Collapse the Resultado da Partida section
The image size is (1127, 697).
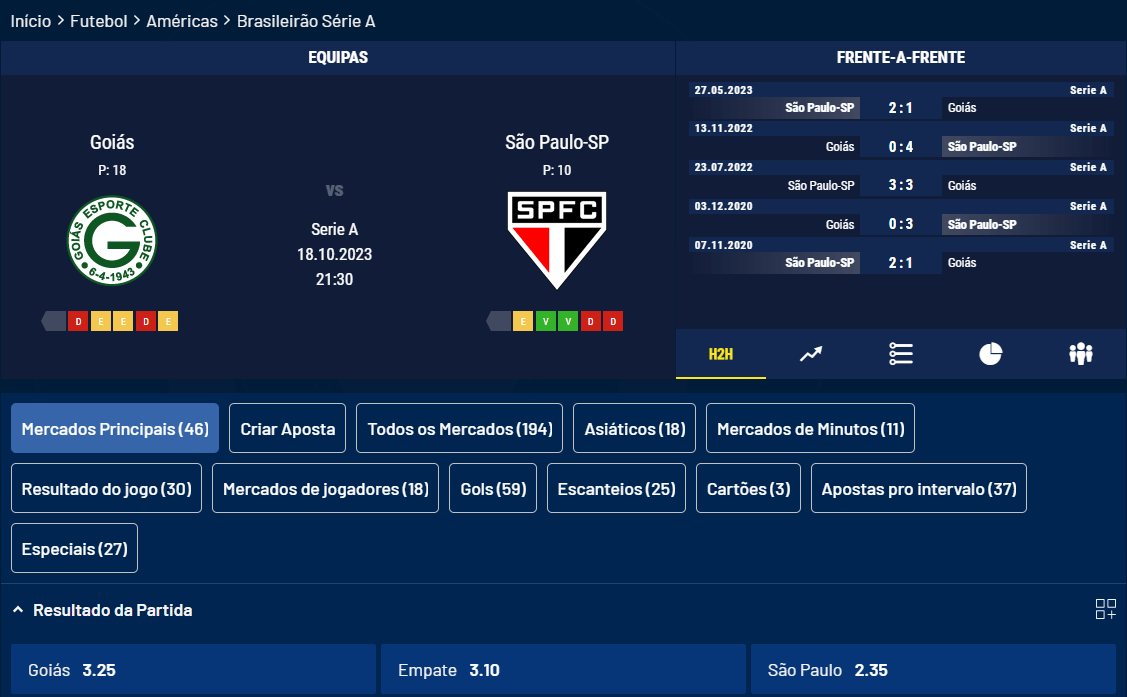(18, 610)
